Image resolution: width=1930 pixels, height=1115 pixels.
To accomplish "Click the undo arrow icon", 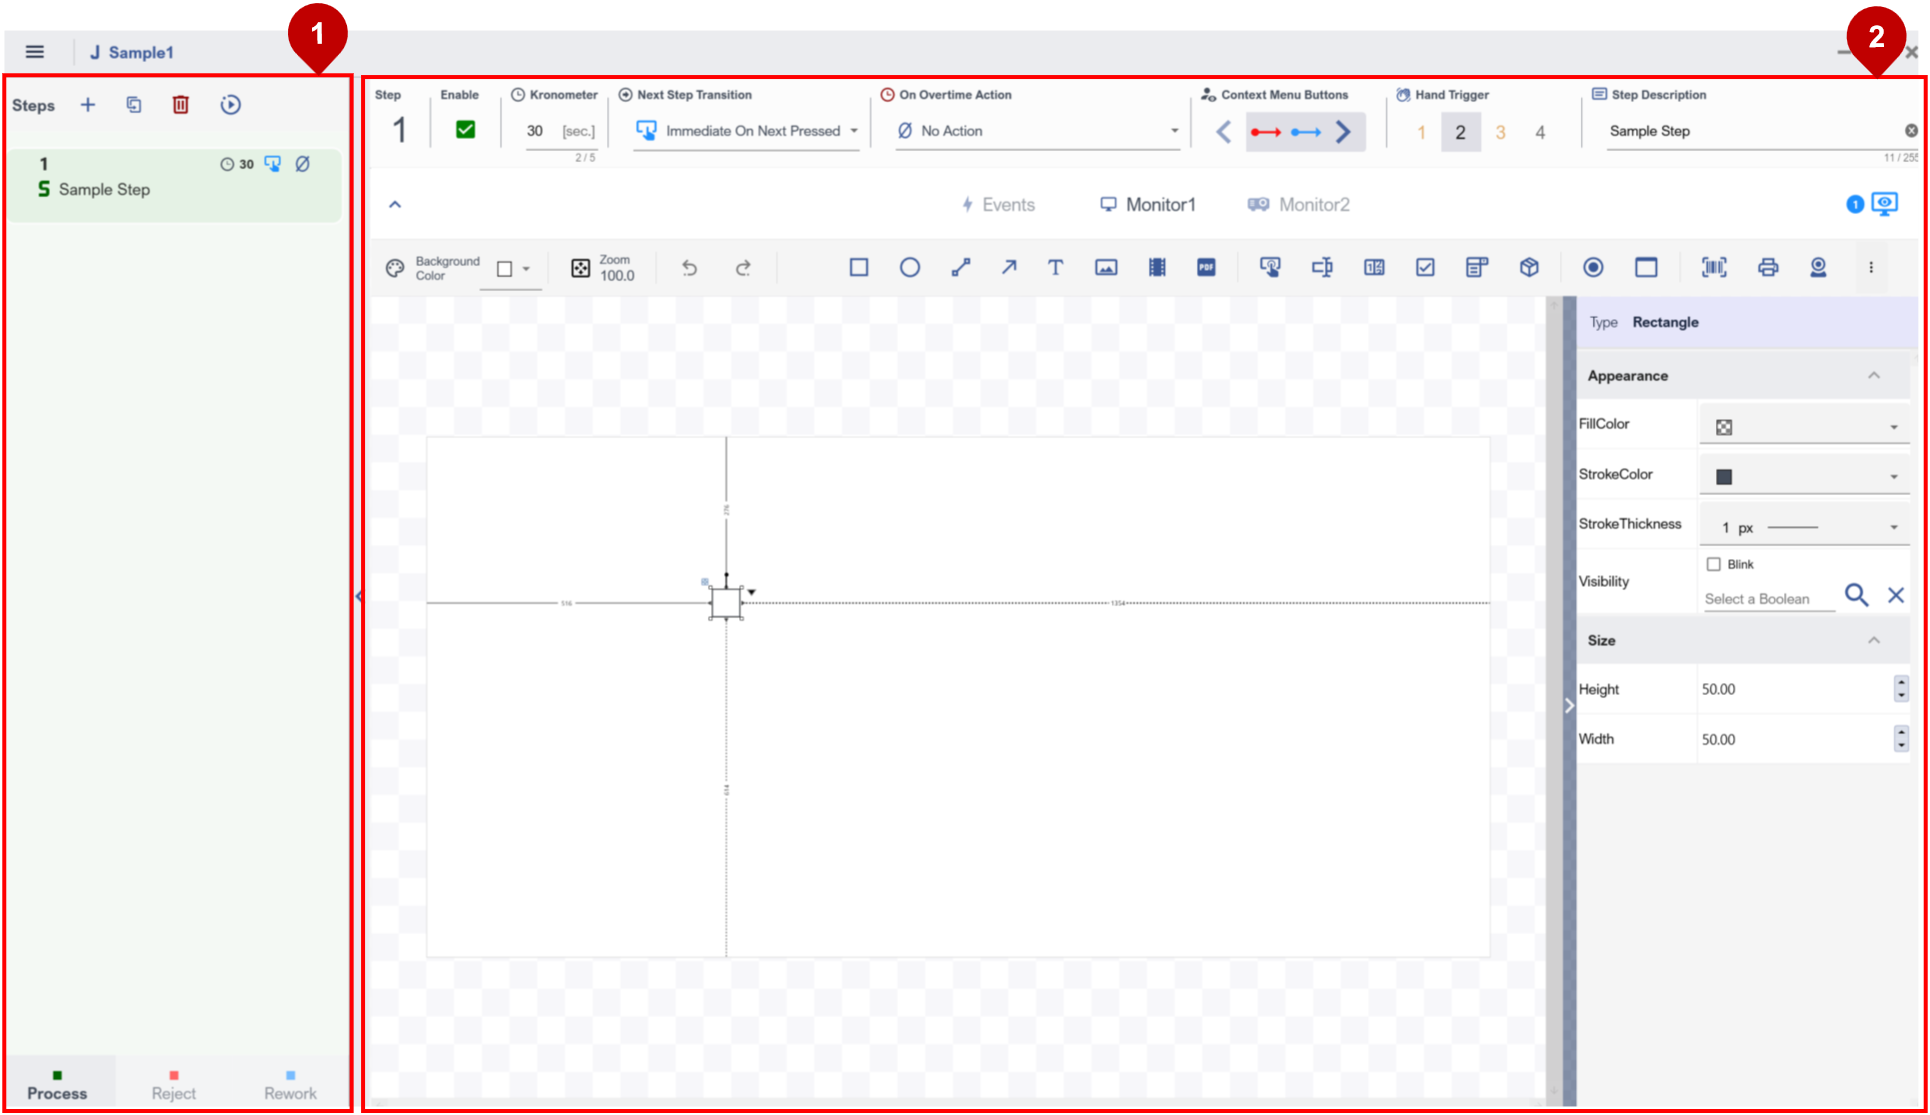I will 689,267.
